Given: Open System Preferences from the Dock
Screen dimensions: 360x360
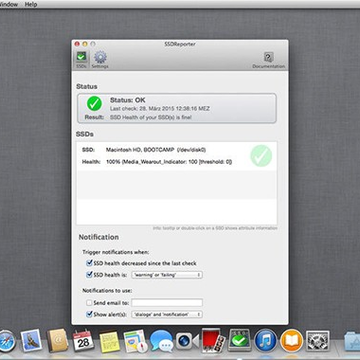Looking at the screenshot, I should (318, 341).
